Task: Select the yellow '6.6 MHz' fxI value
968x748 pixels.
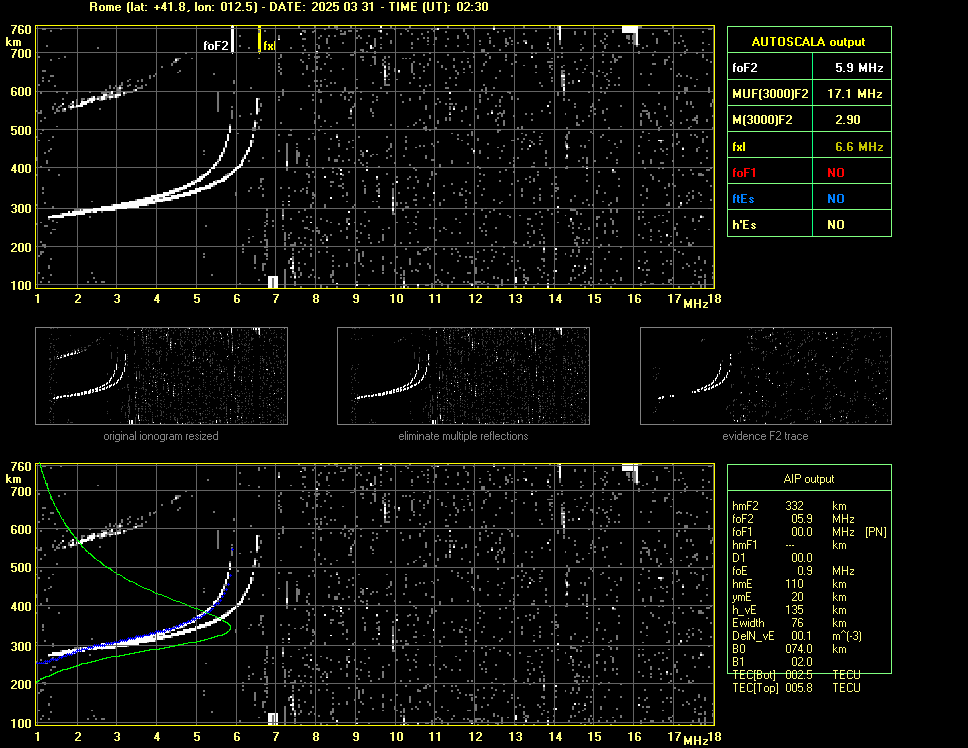Action: 859,147
